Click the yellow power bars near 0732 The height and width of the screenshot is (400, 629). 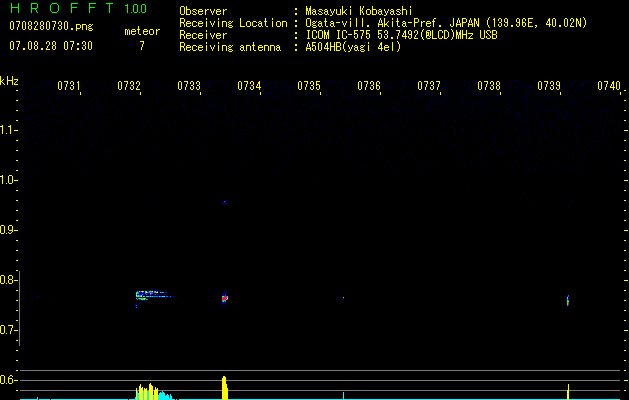tap(147, 392)
